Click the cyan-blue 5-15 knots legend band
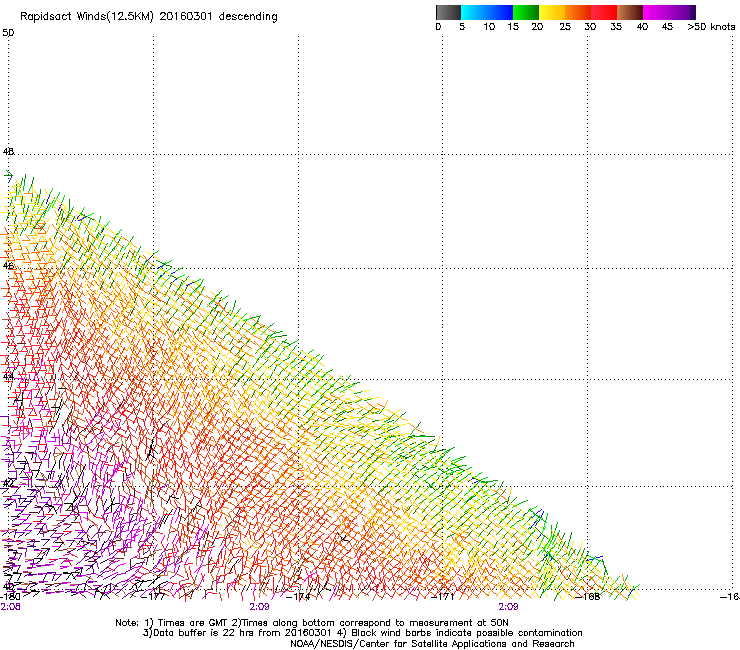 487,12
